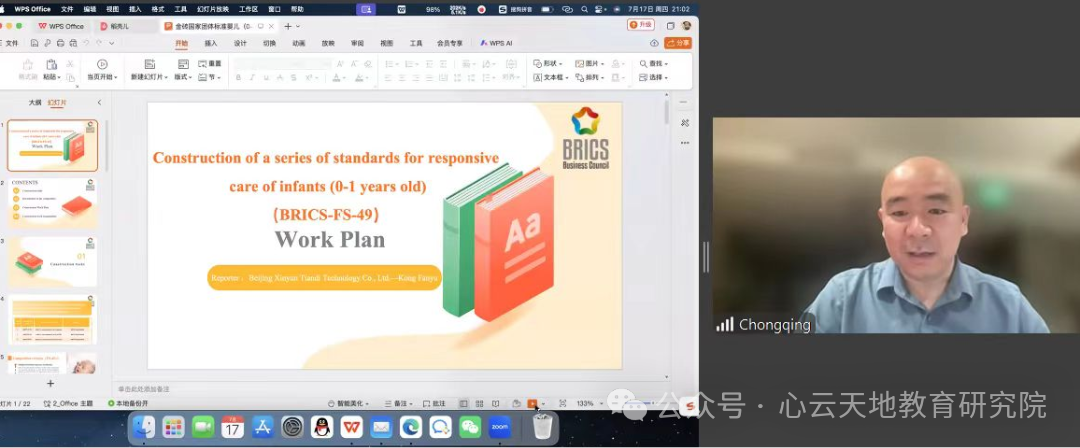The width and height of the screenshot is (1080, 448).
Task: Click the undo arrow in quick toolbar
Action: 87,43
